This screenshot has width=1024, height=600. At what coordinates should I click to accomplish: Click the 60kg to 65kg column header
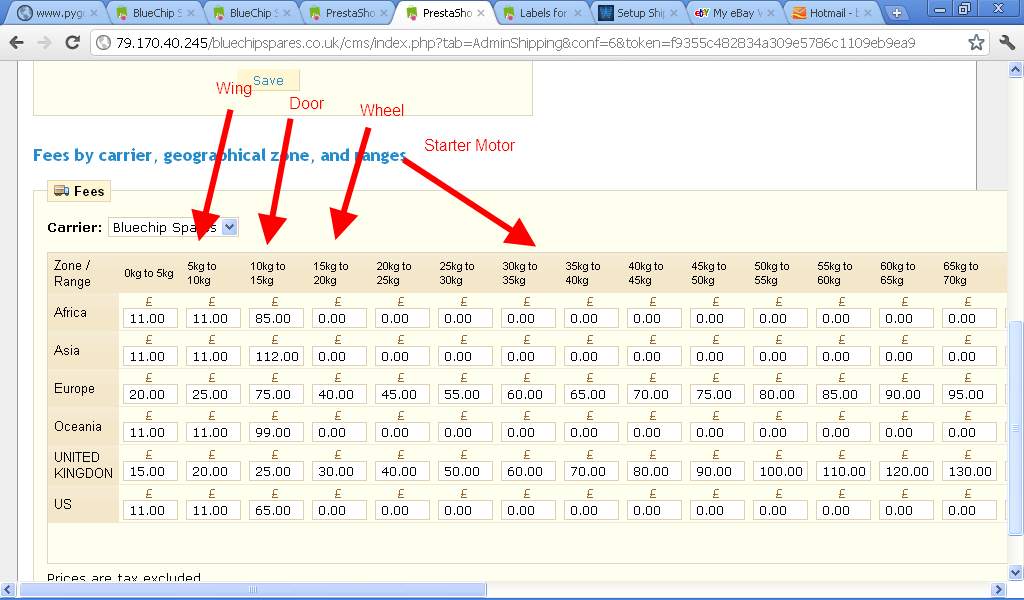(897, 273)
